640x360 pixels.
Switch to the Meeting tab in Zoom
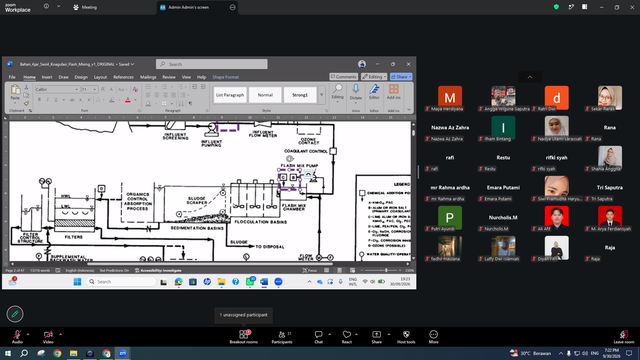pos(85,7)
